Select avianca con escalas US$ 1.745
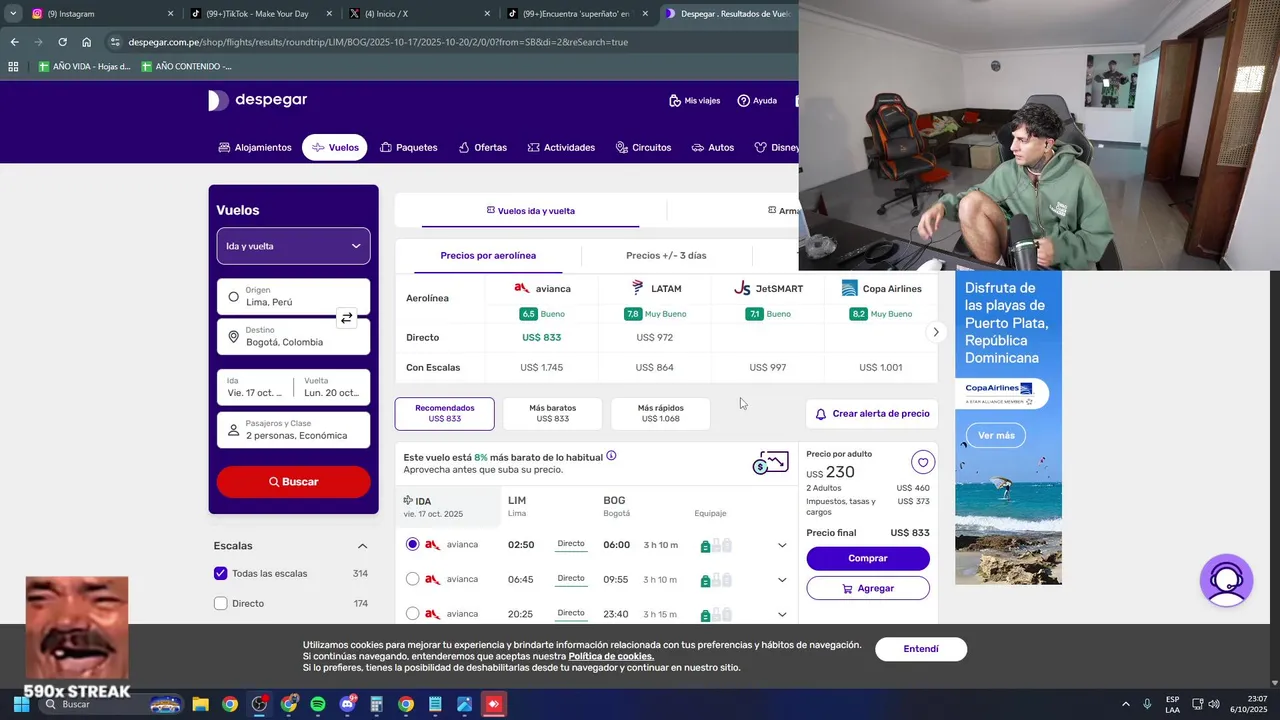The image size is (1280, 720). [x=541, y=368]
